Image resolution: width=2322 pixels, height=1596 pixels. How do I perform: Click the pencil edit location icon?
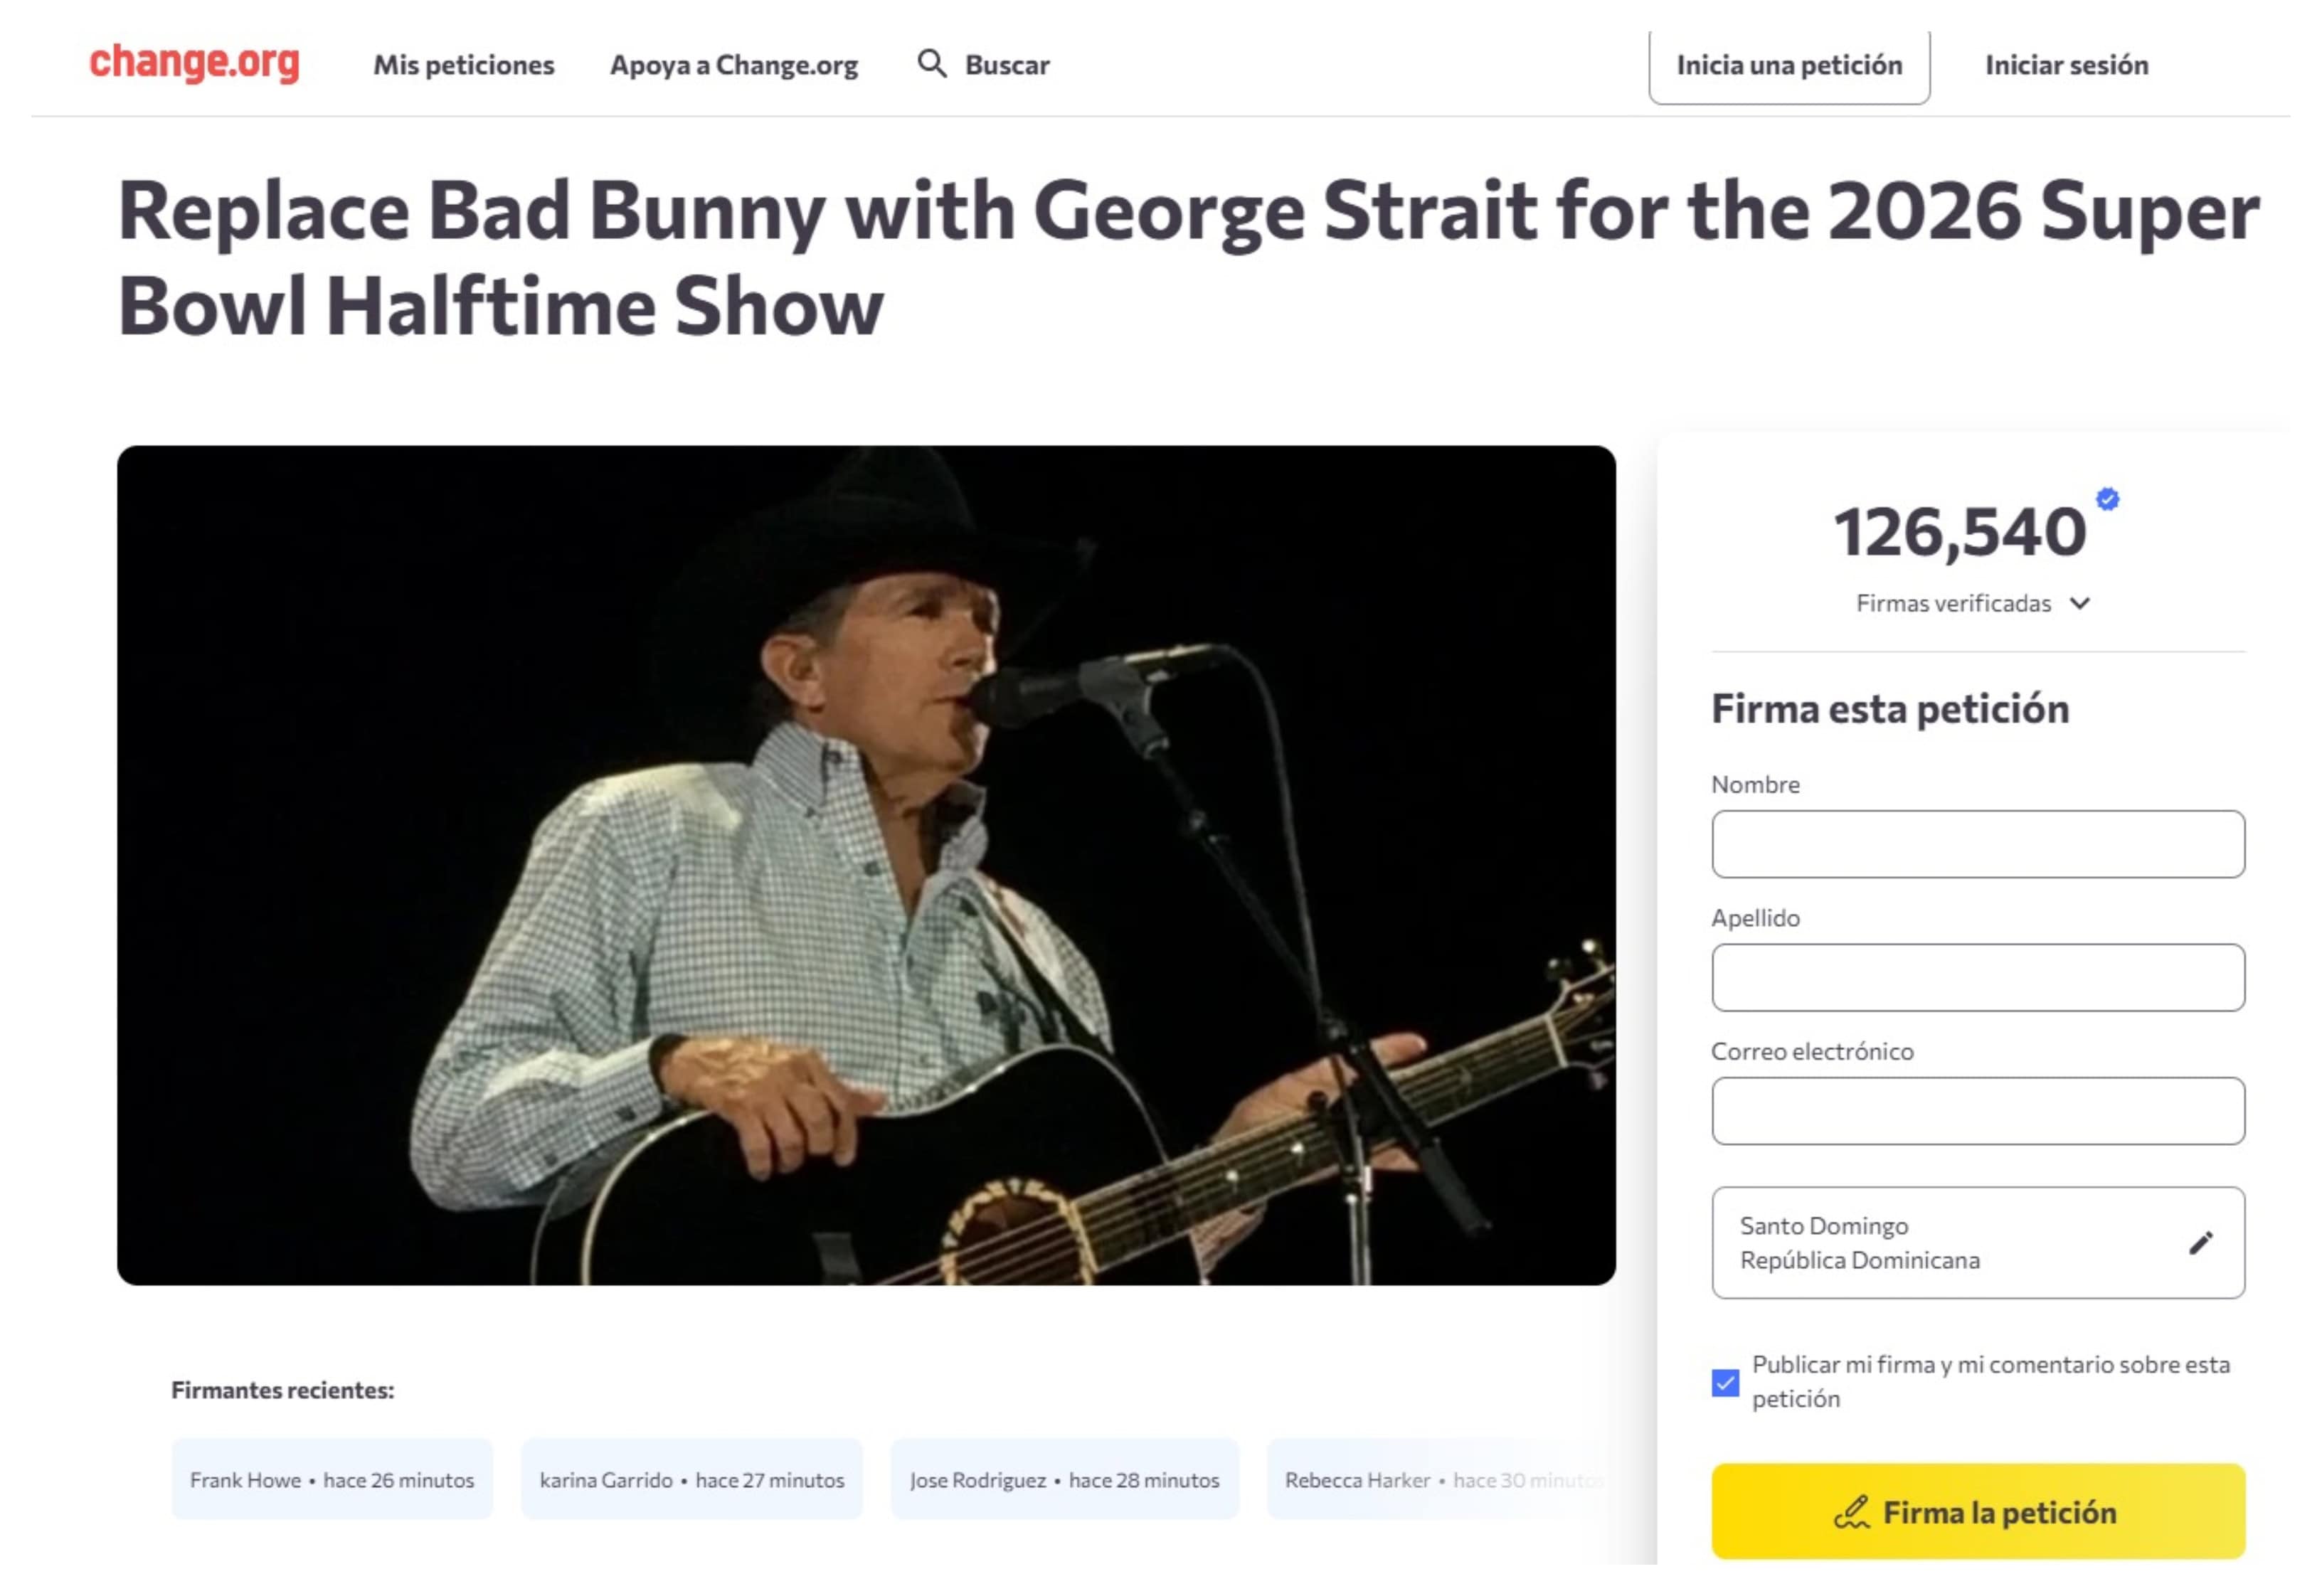(x=2200, y=1243)
